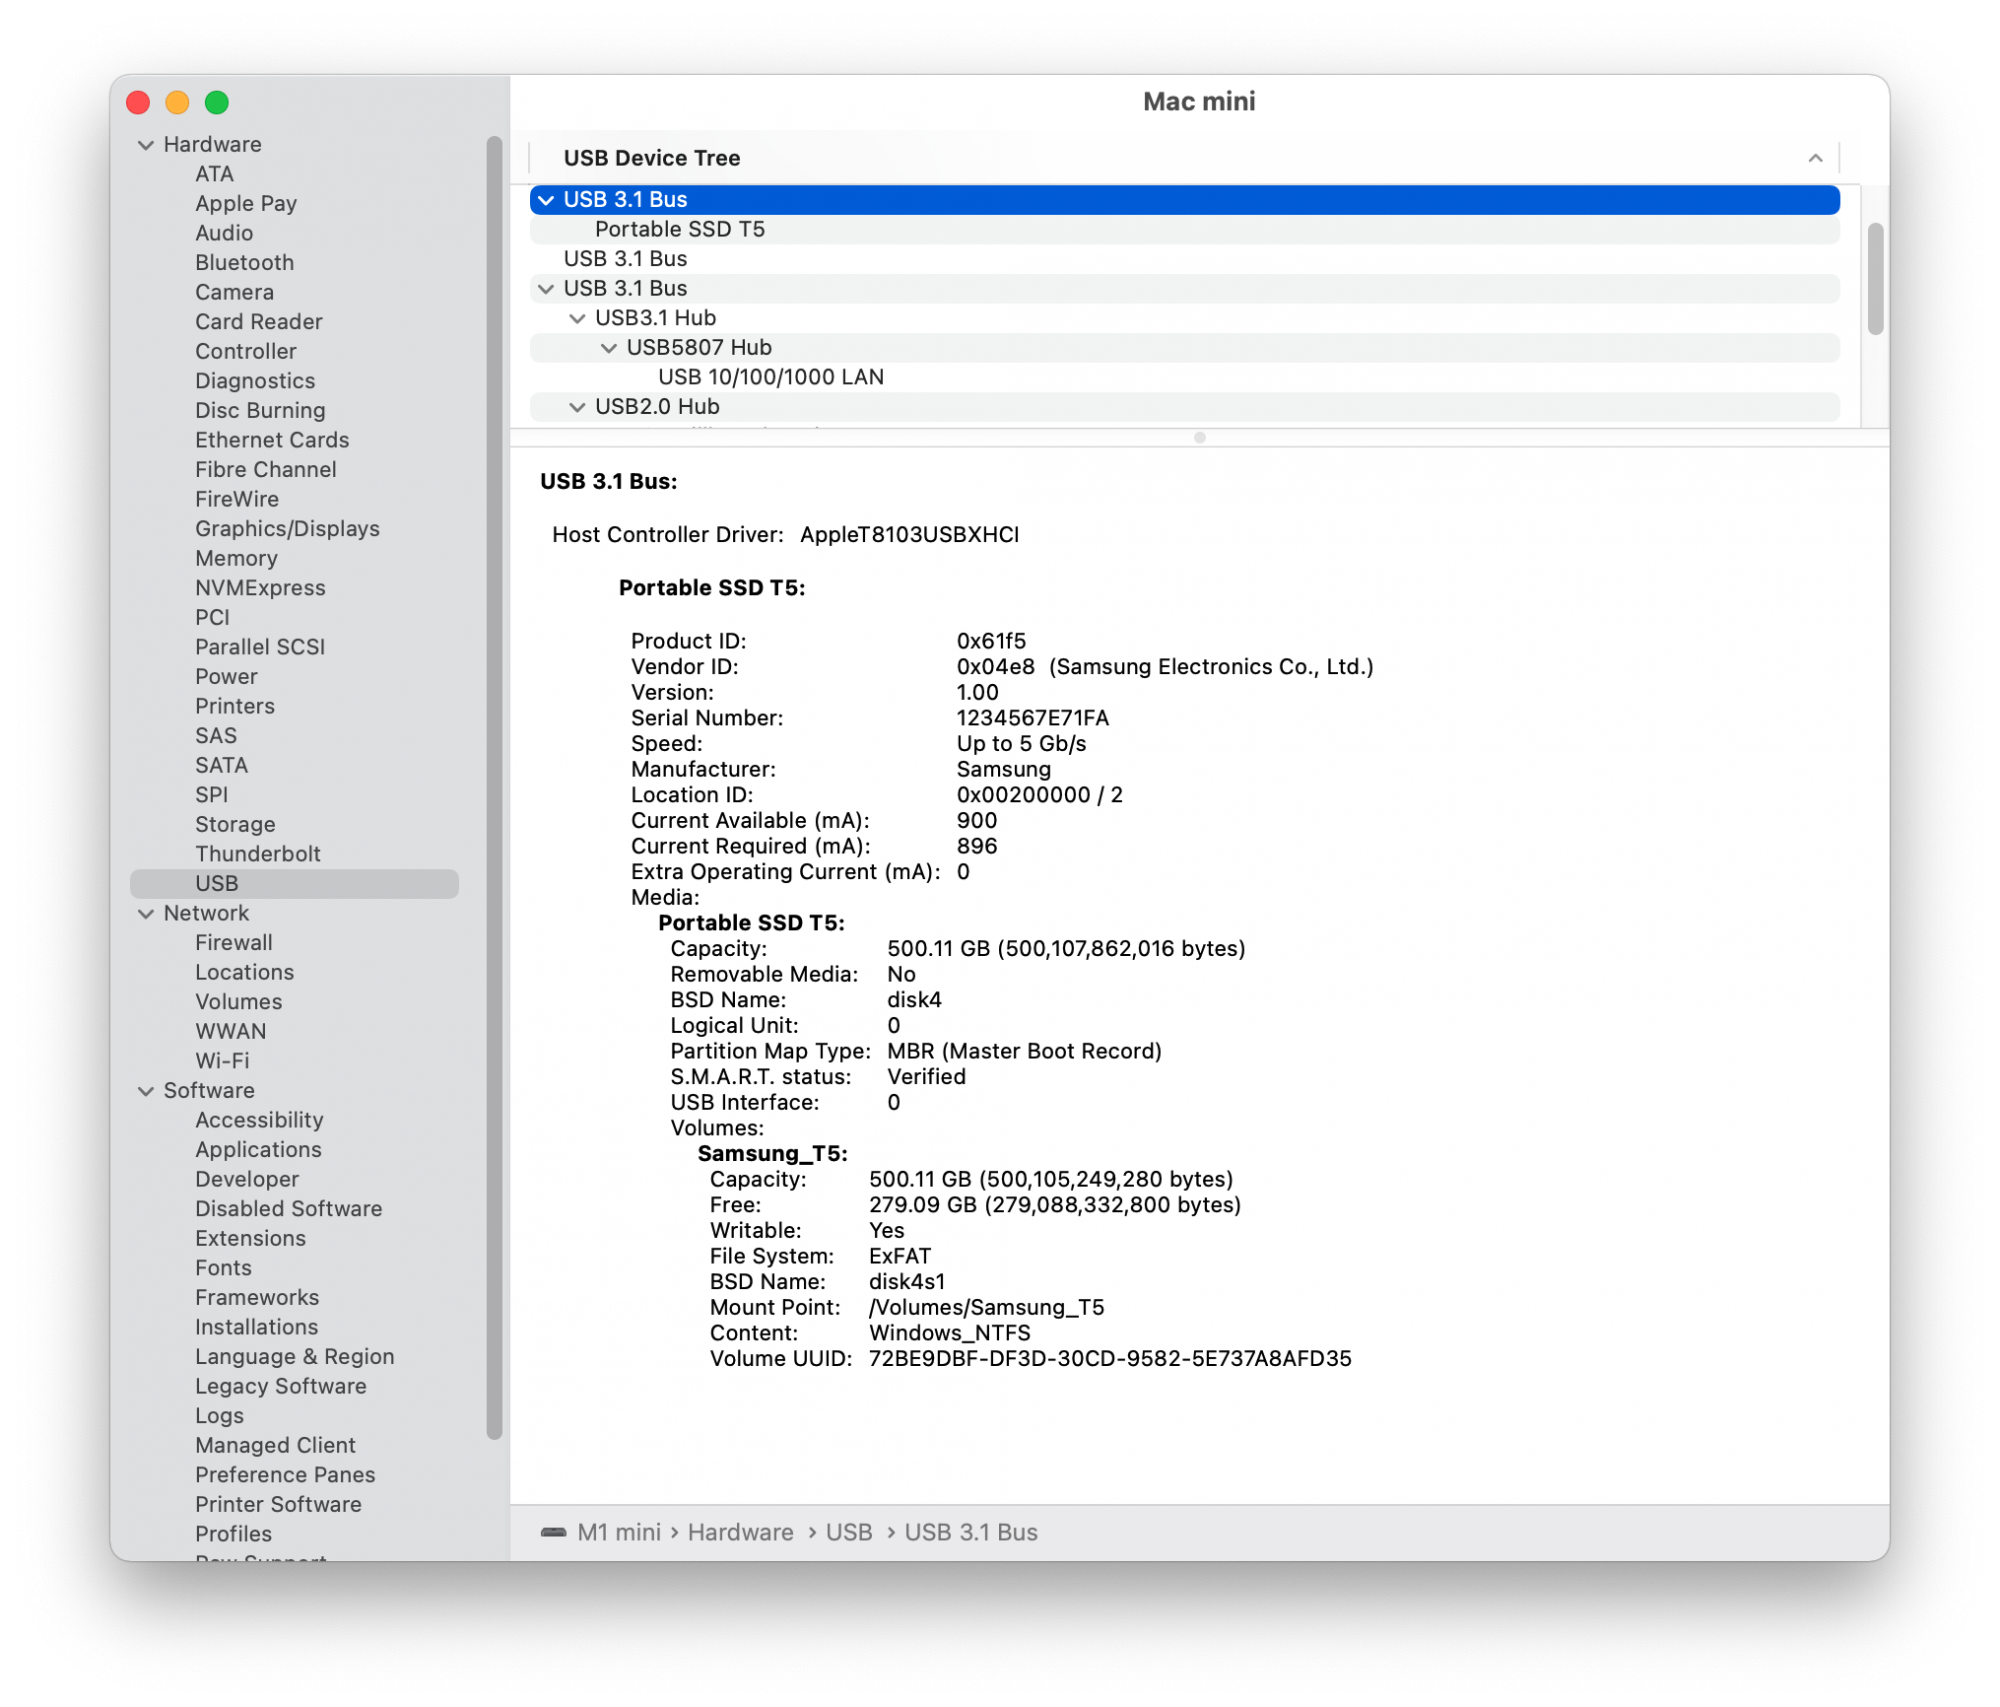Click Hardware in the bottom path bar
Viewport: 2000px width, 1707px height.
pos(740,1532)
